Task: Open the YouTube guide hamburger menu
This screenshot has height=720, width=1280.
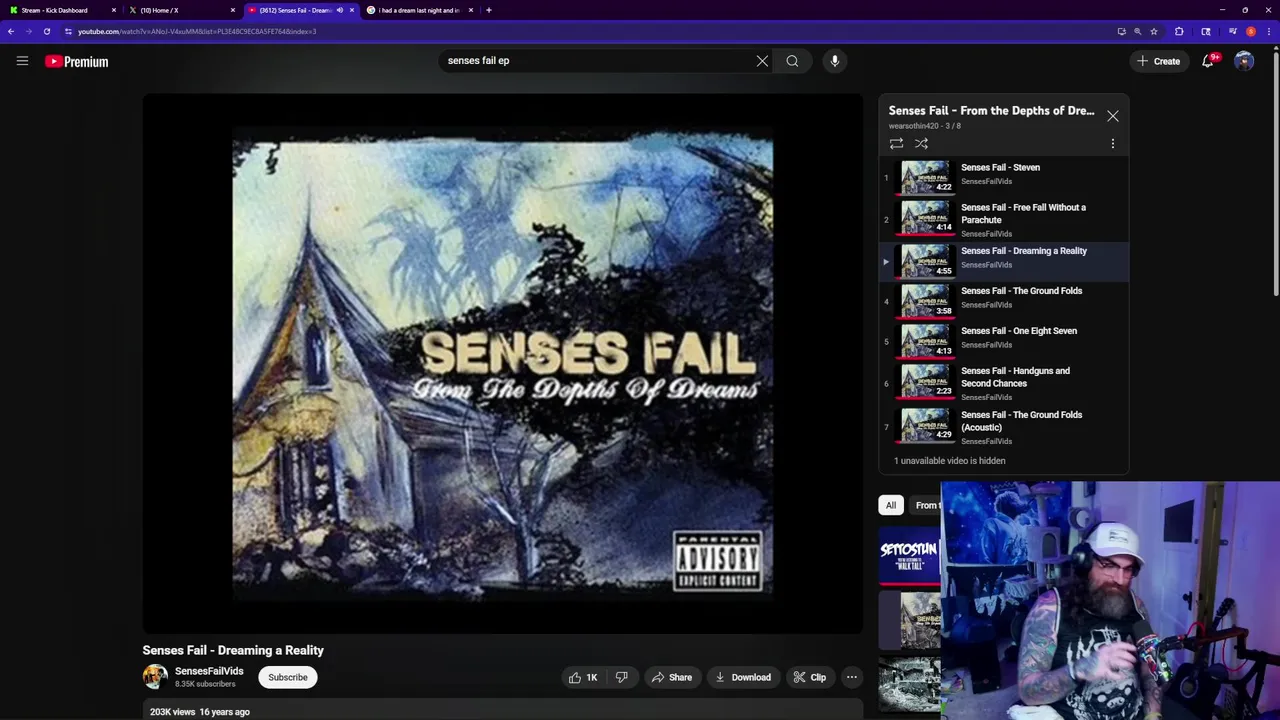Action: tap(22, 61)
